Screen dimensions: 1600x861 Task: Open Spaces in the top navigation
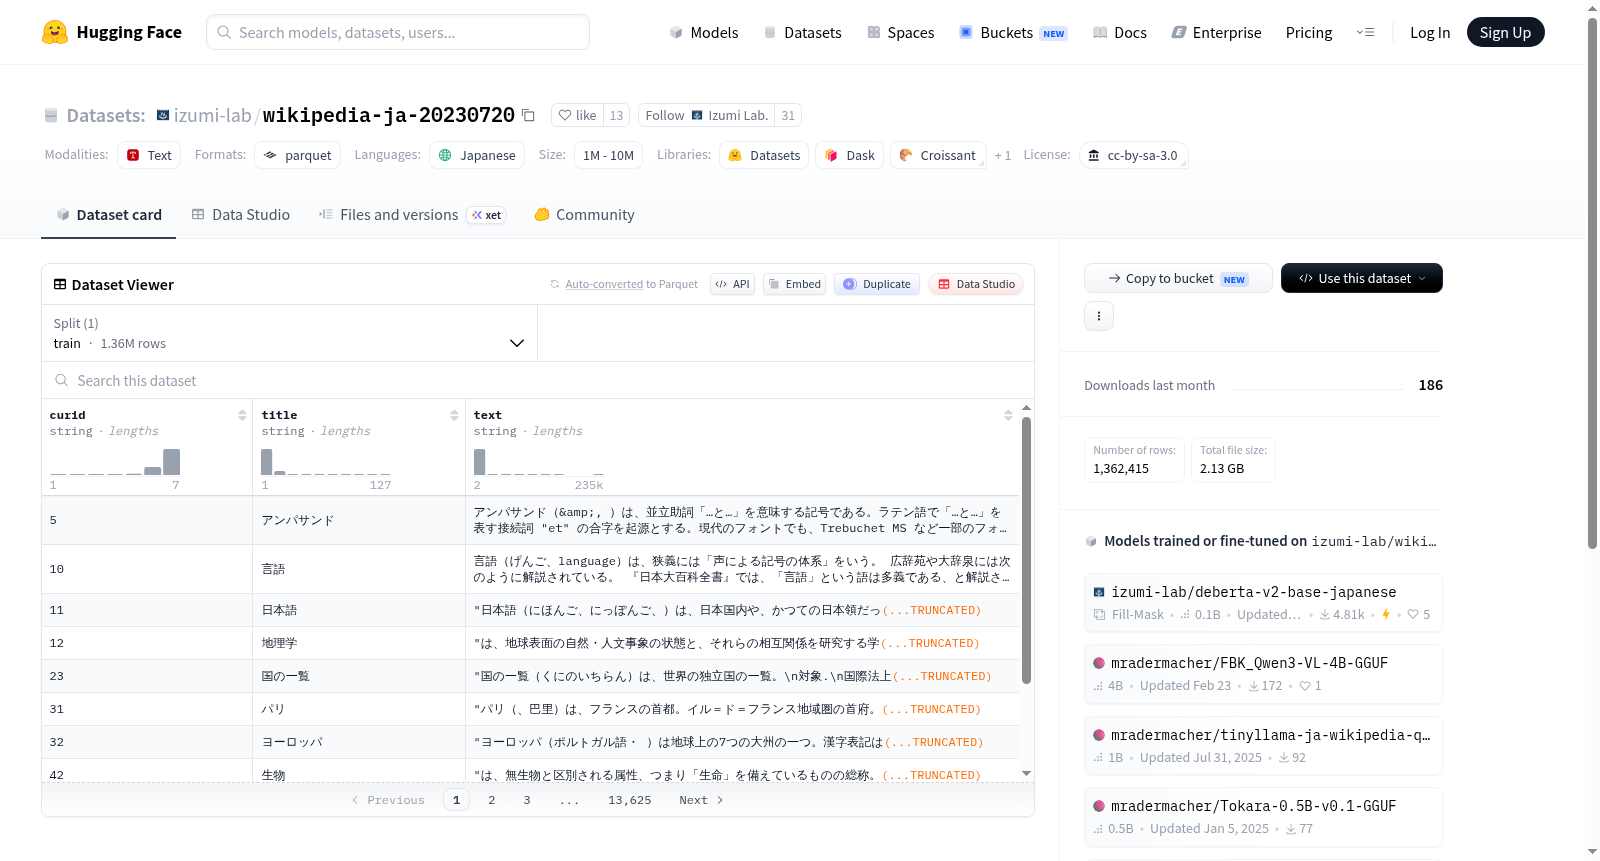[900, 32]
